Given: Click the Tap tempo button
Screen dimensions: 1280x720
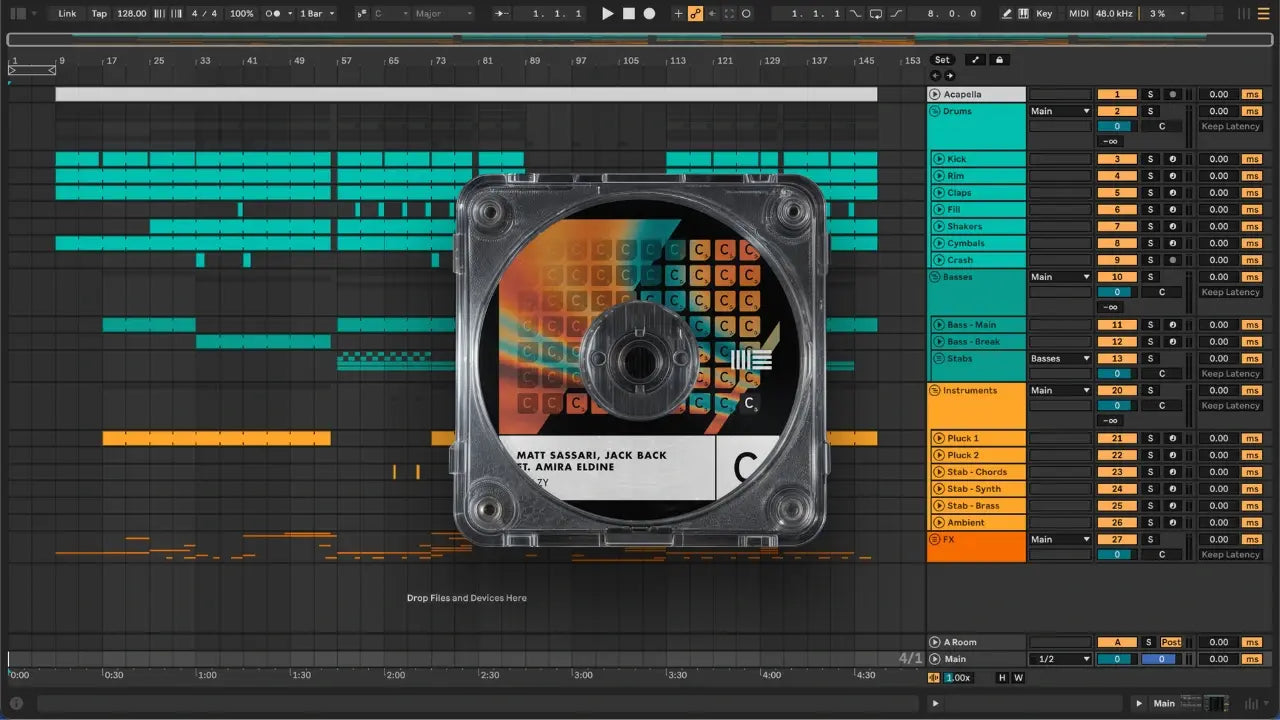Looking at the screenshot, I should click(99, 14).
